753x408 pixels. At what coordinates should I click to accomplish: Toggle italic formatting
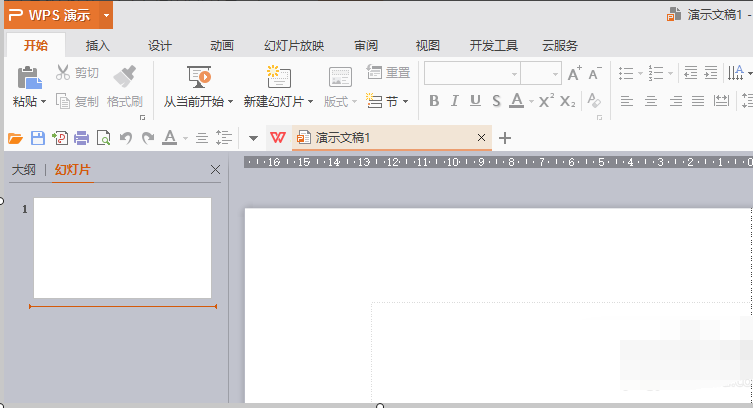tap(454, 101)
